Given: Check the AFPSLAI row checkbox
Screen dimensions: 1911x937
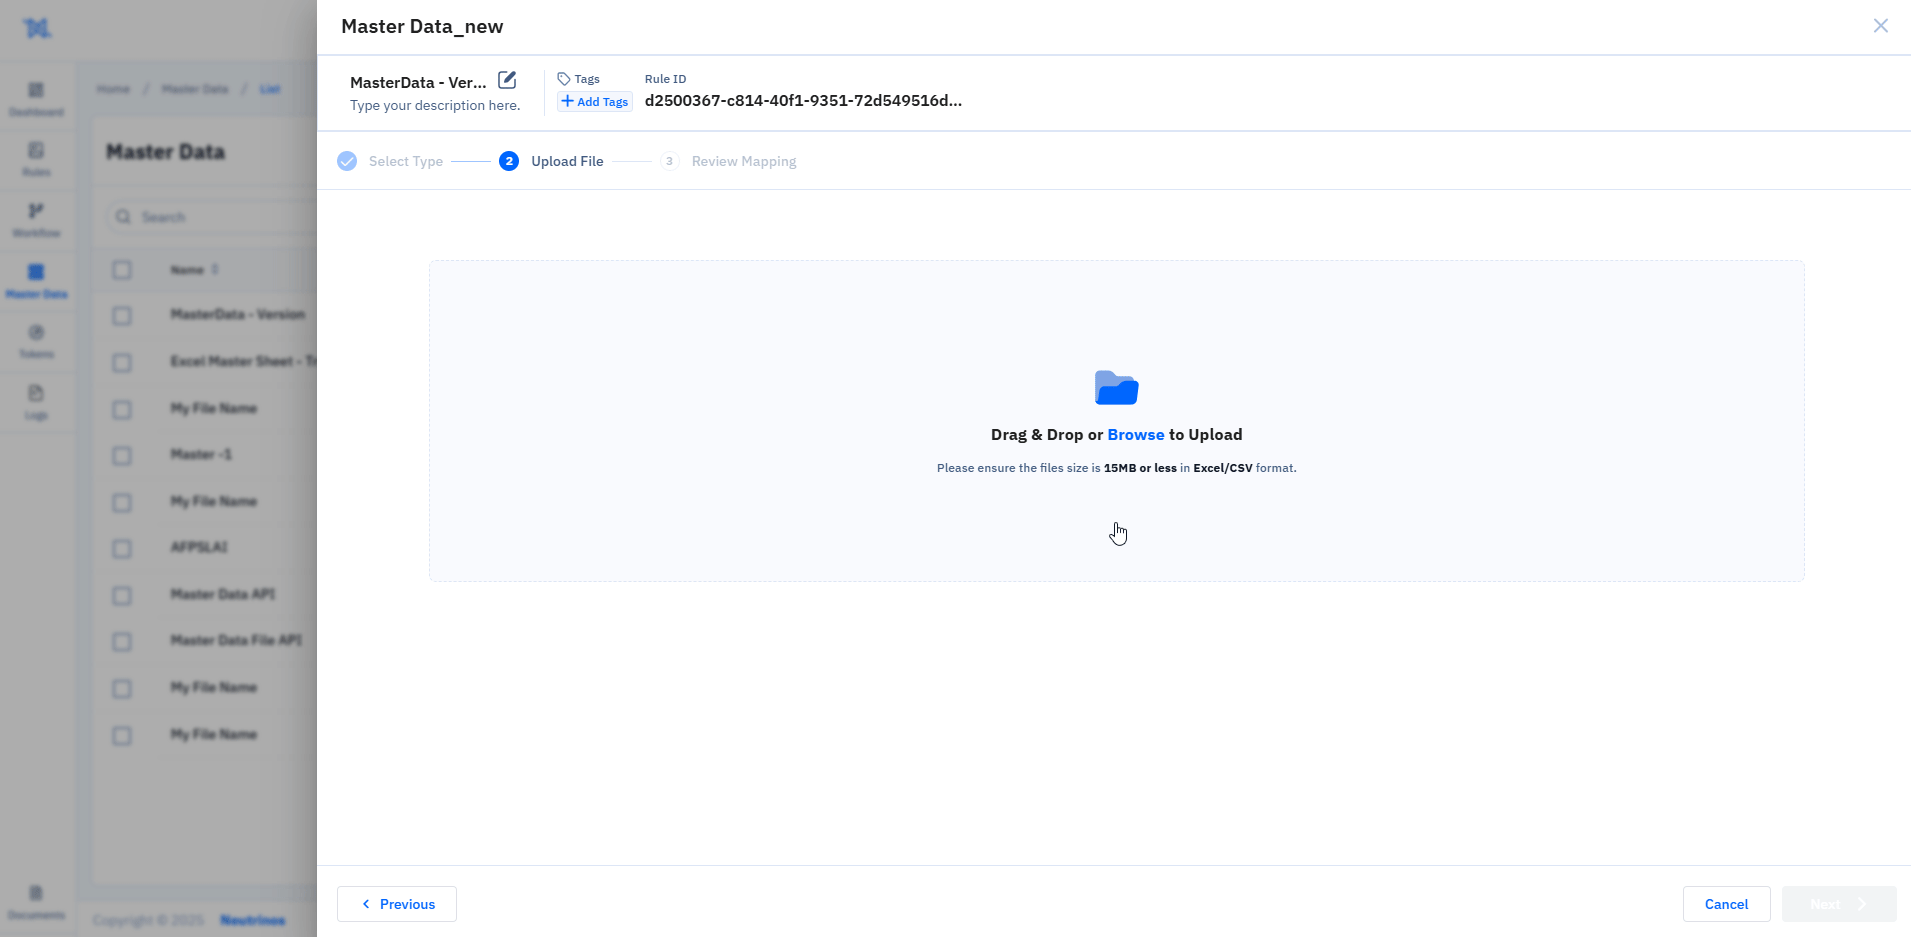Looking at the screenshot, I should (122, 549).
